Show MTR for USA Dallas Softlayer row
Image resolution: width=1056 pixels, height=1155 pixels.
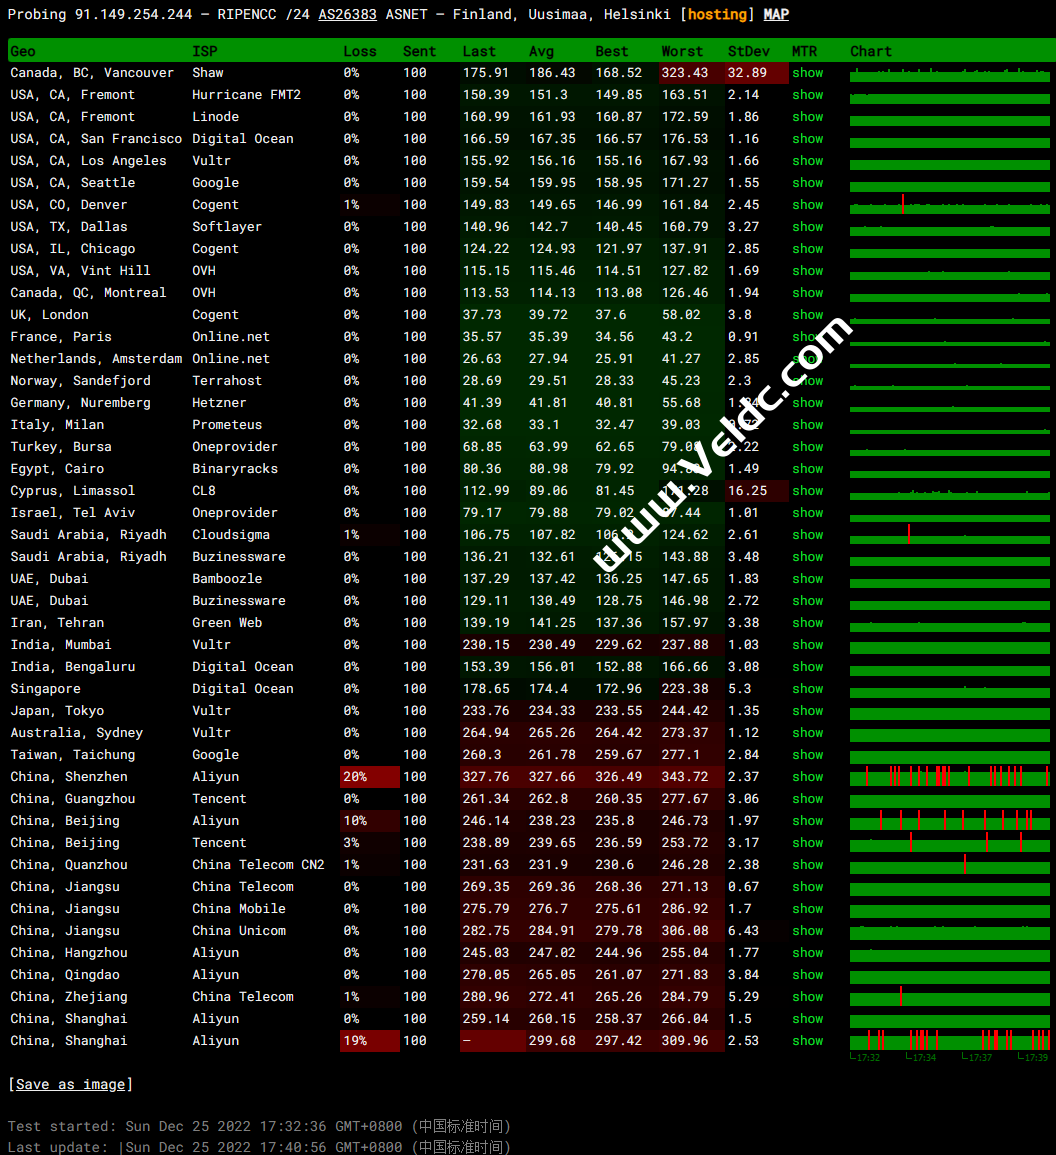pos(807,227)
